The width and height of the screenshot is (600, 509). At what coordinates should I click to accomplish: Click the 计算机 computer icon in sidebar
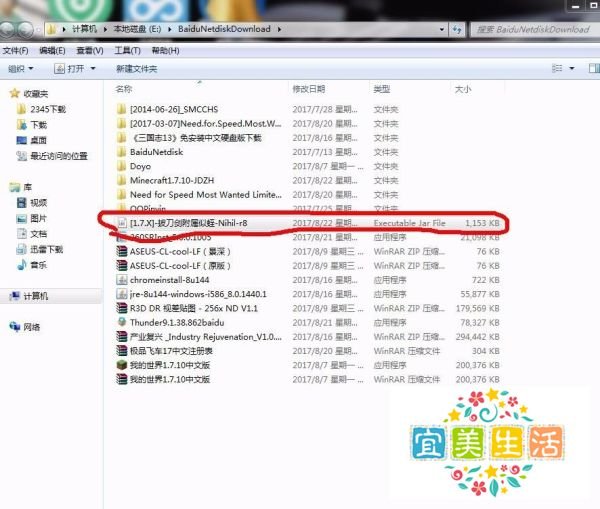pyautogui.click(x=15, y=296)
